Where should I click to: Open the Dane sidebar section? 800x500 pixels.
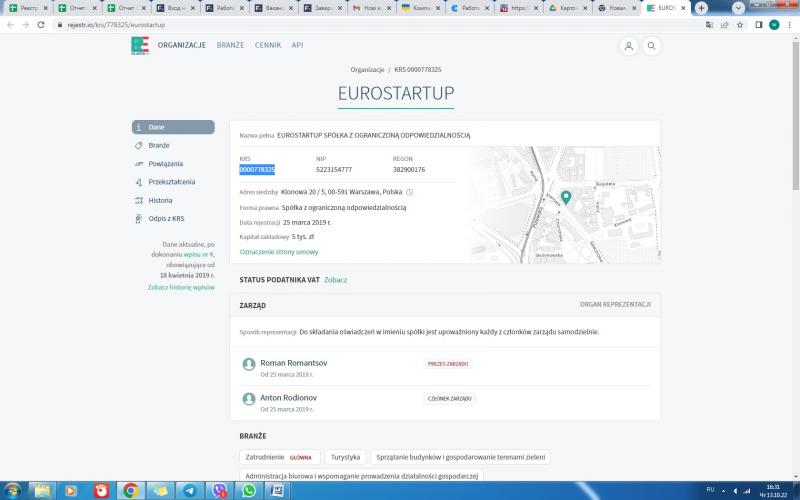pos(173,127)
